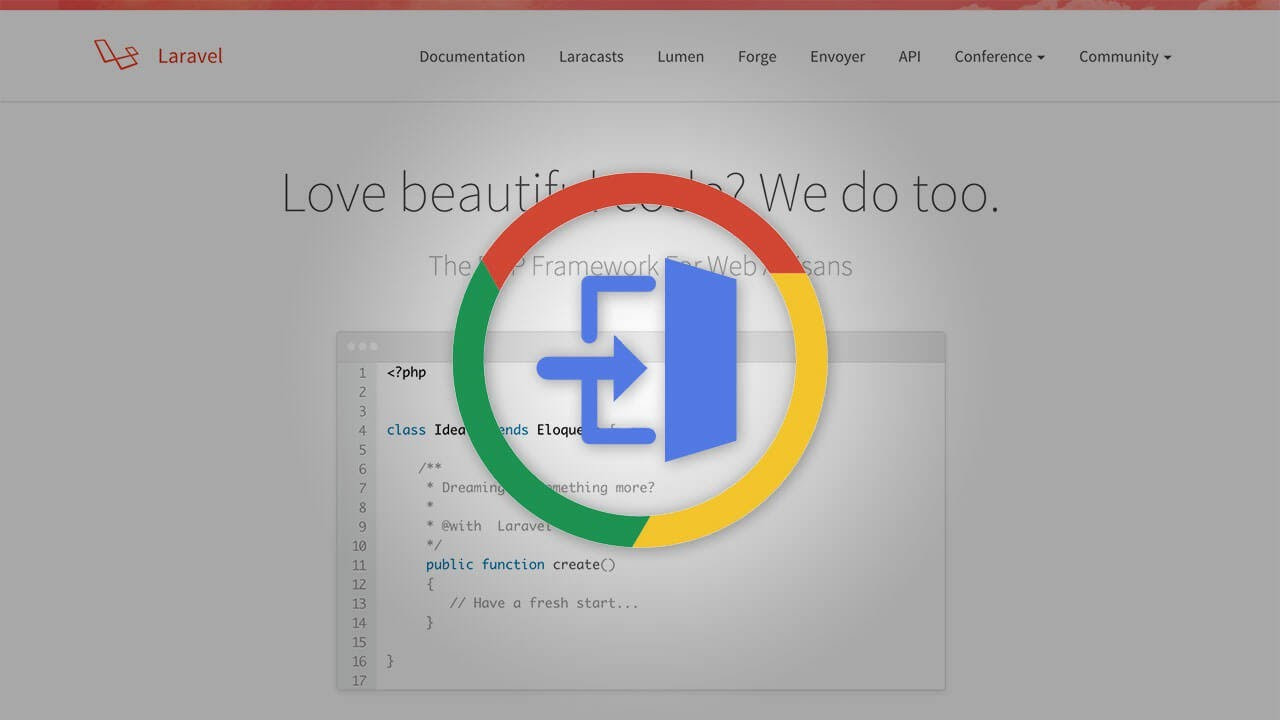
Task: Visit the API nav link
Action: click(x=909, y=57)
